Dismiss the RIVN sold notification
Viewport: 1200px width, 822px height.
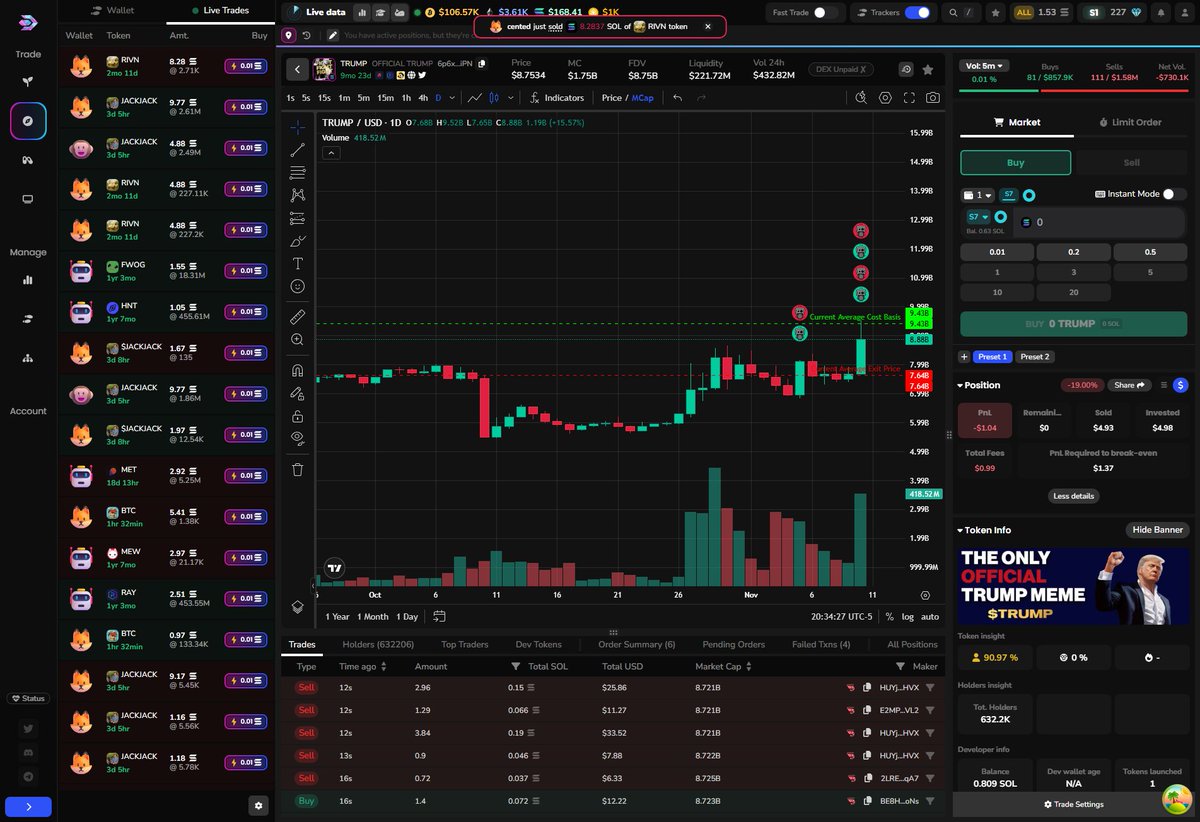click(708, 27)
